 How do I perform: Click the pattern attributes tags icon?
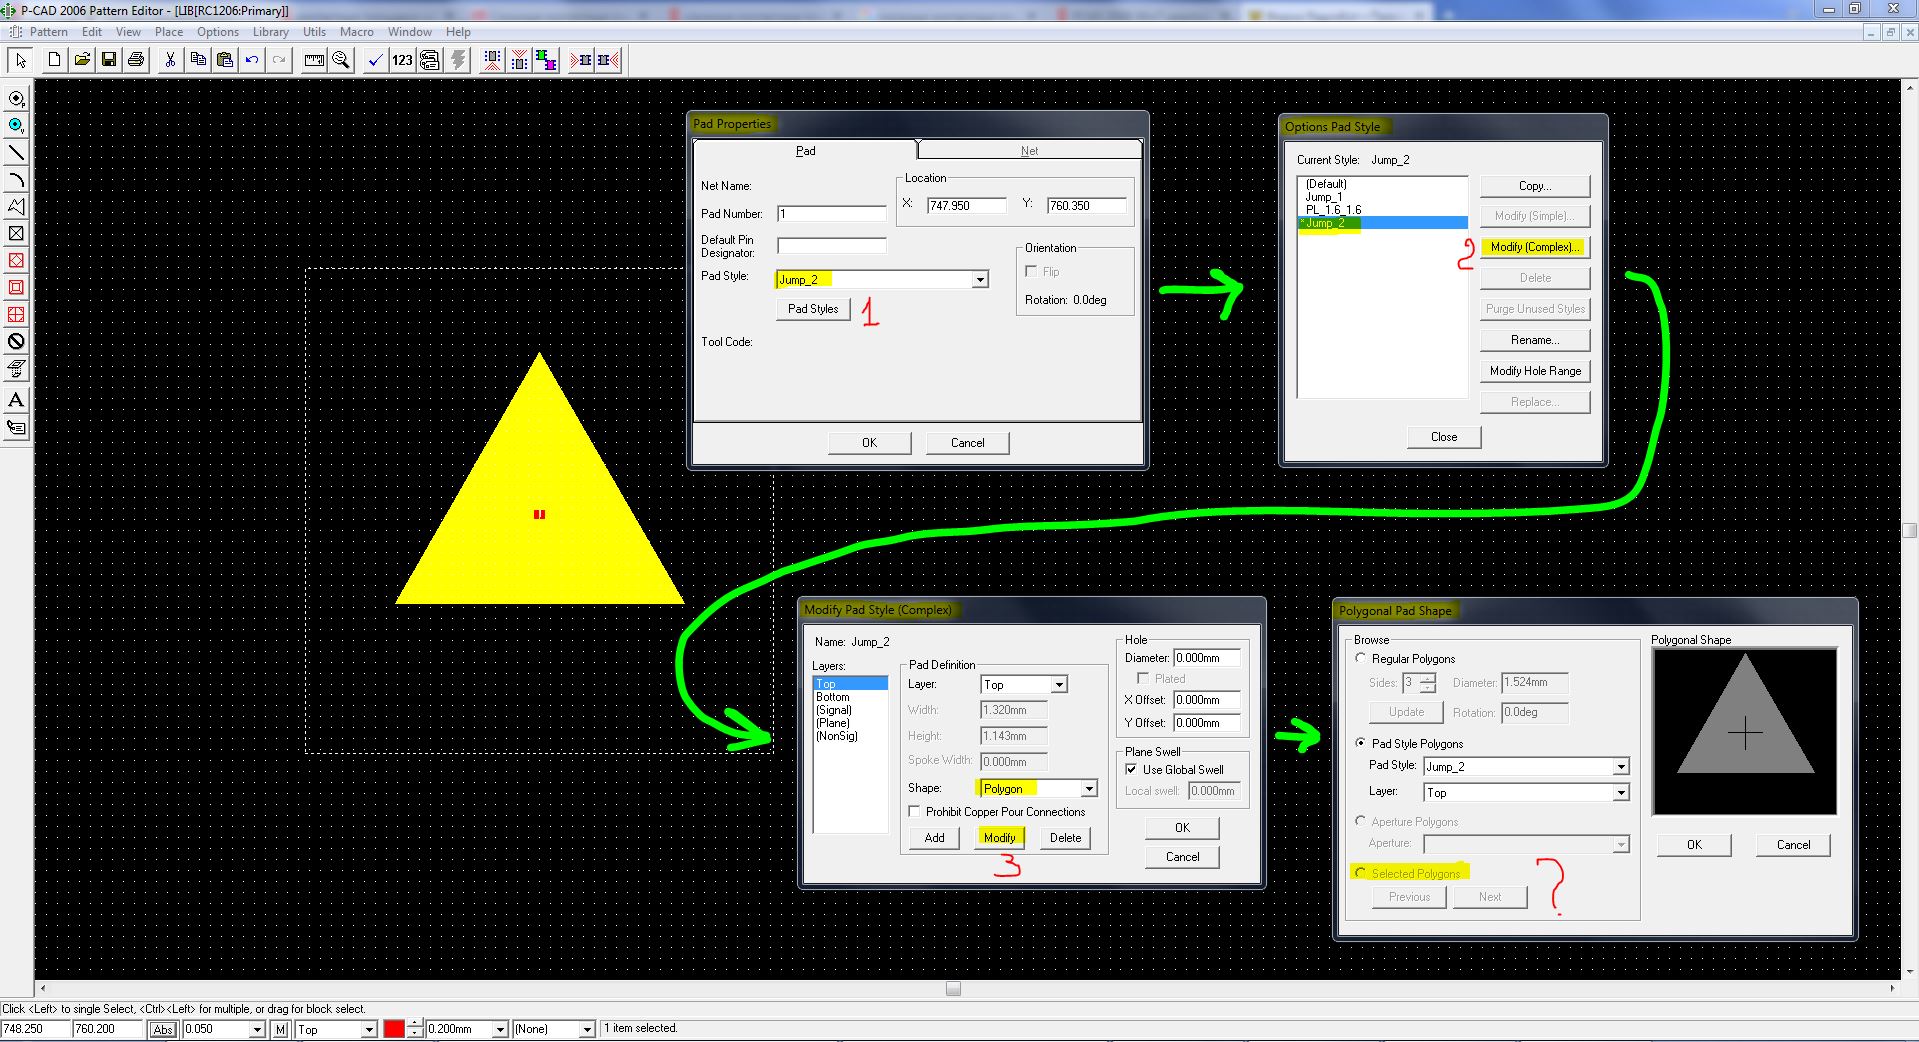pyautogui.click(x=429, y=60)
